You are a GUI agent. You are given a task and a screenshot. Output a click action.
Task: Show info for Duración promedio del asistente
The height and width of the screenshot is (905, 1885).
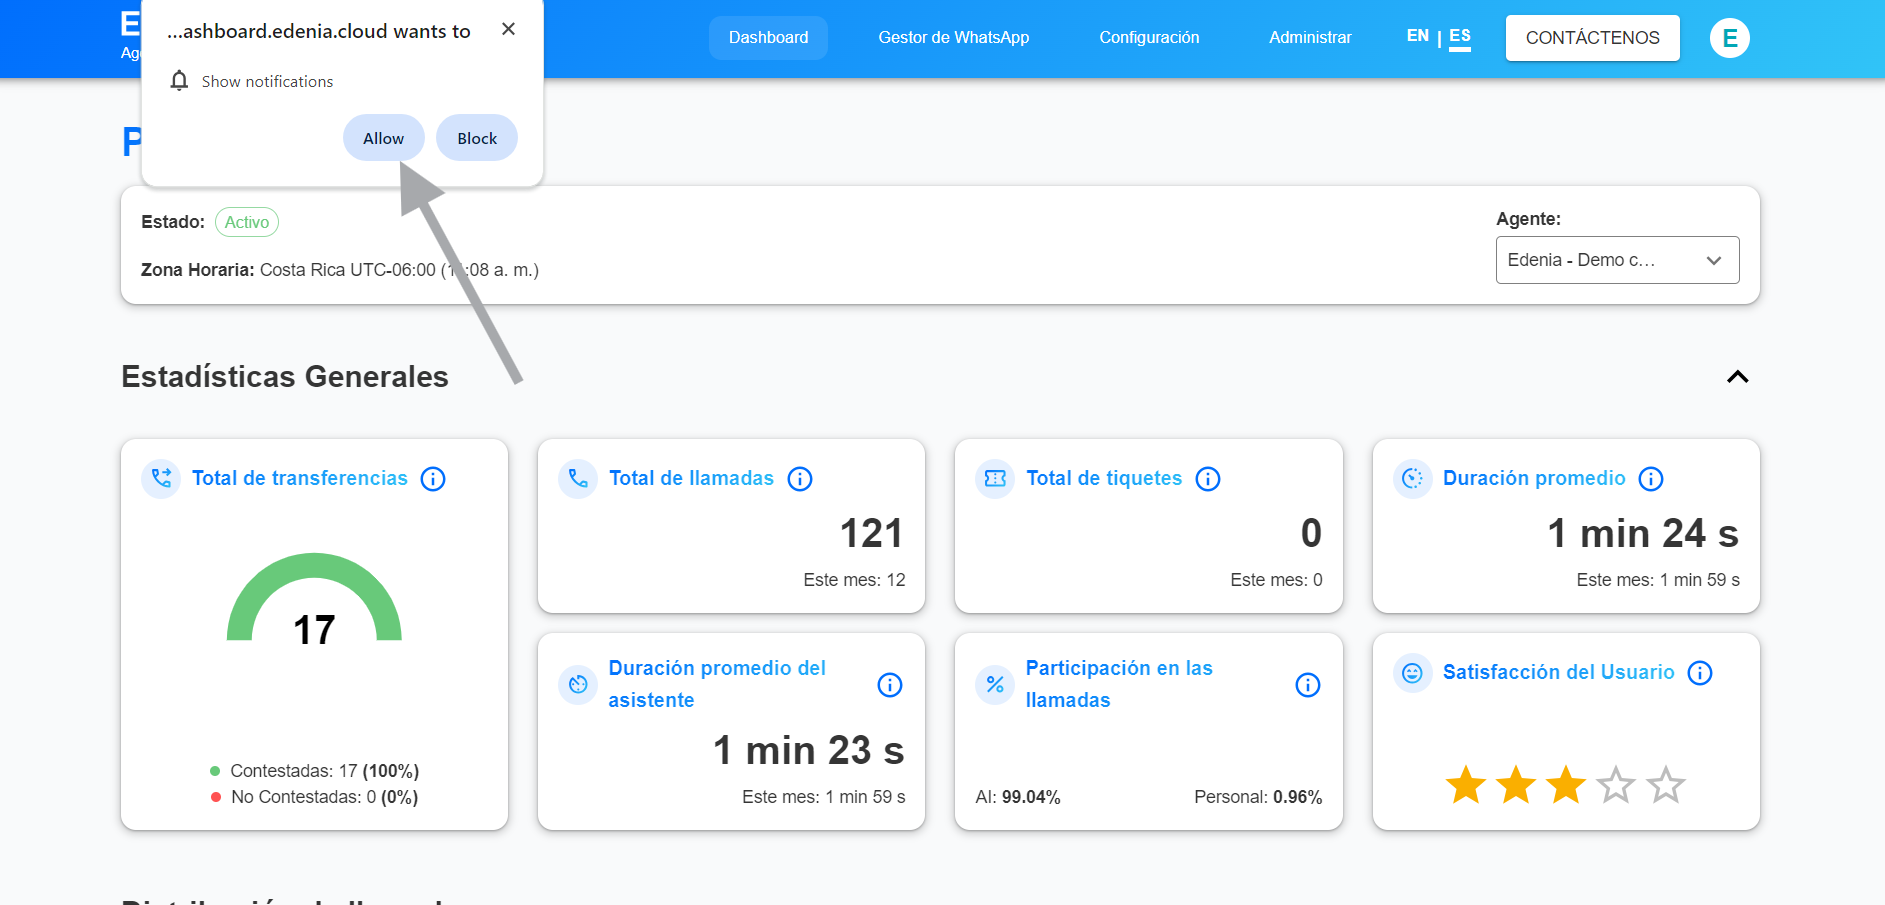pos(890,685)
